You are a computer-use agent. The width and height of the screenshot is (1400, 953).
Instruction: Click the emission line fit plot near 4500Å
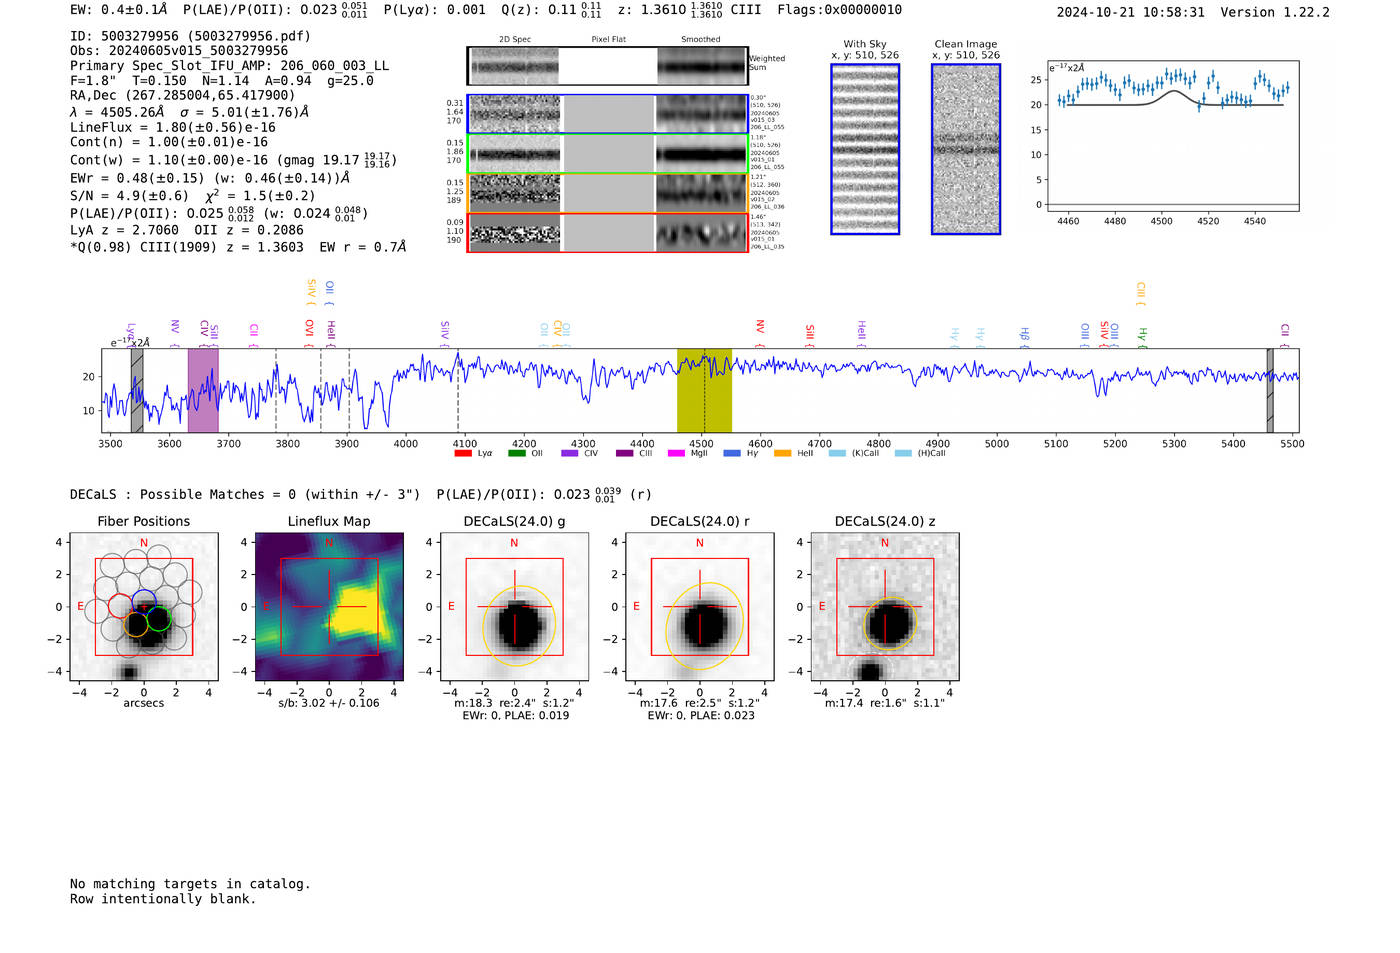pos(1172,136)
